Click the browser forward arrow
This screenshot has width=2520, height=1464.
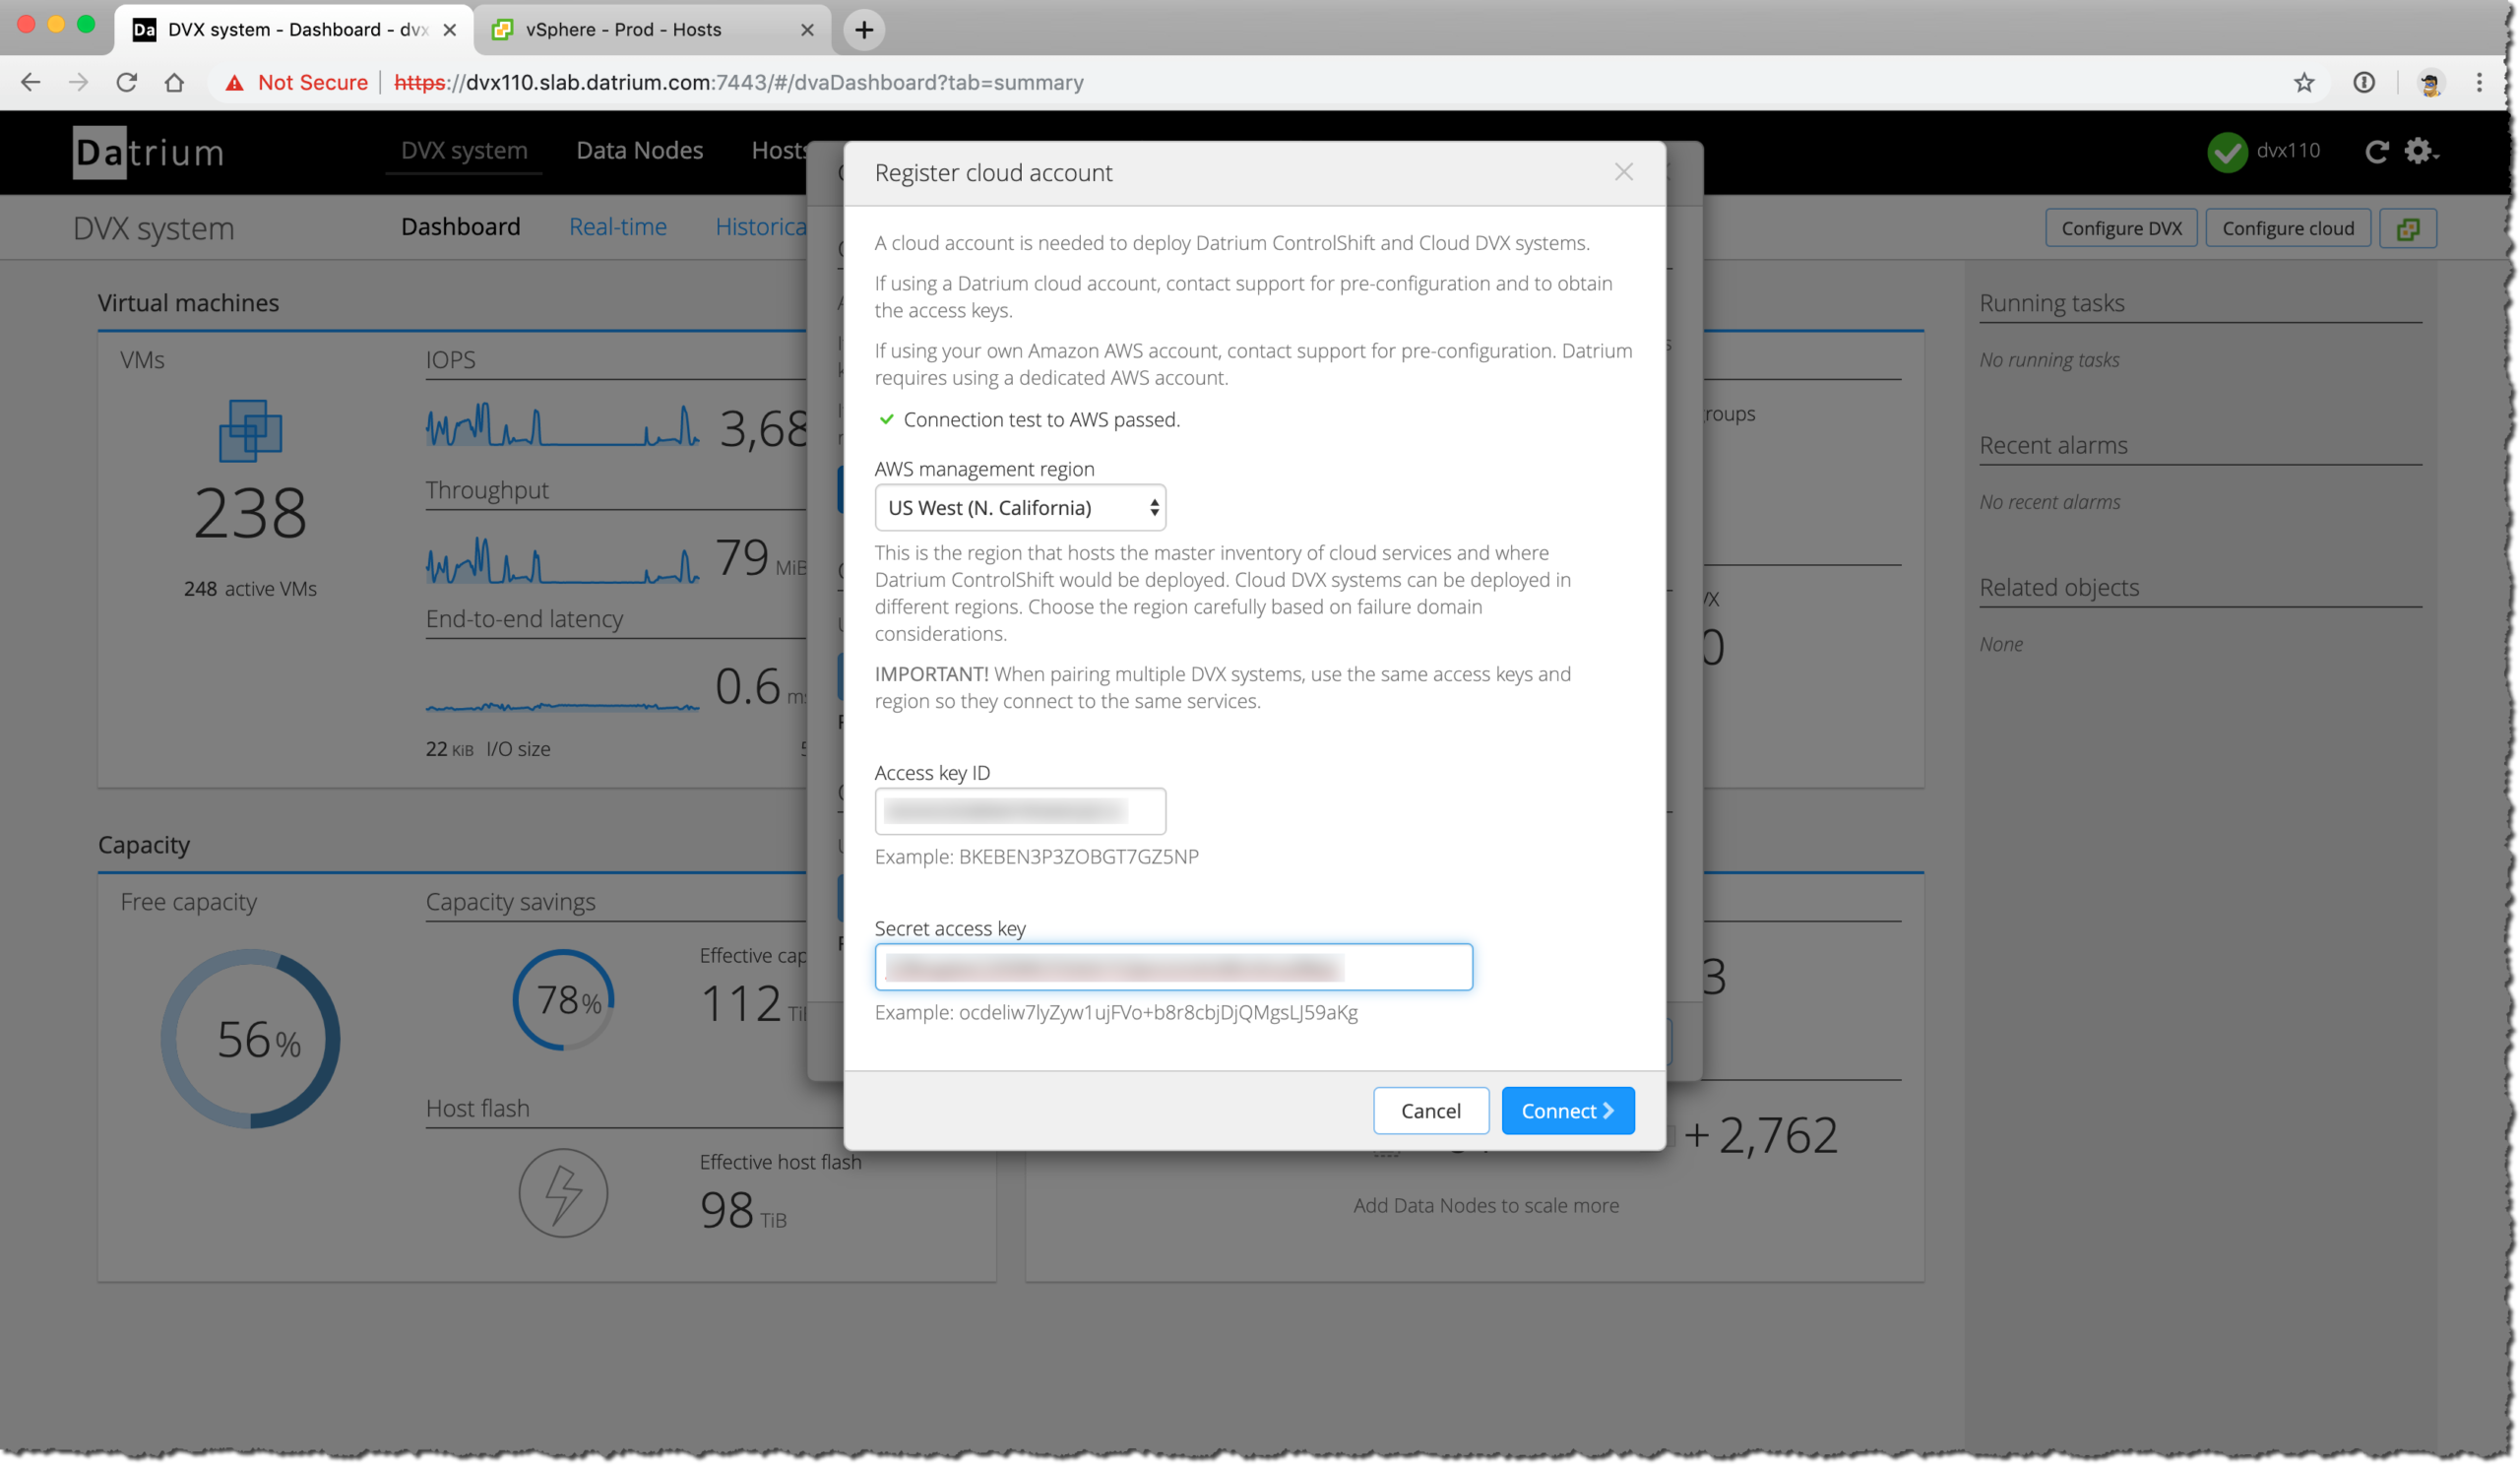coord(78,83)
